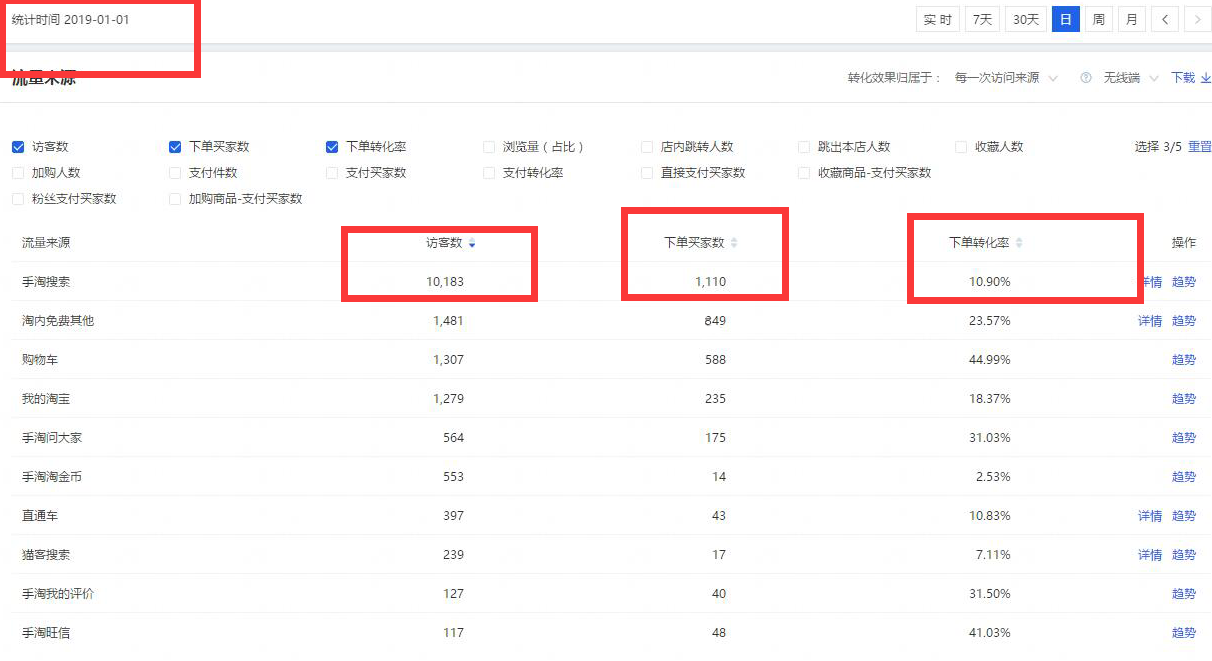Open 趋势 for 猫客搜索 row
Viewport: 1212px width, 661px height.
[x=1184, y=555]
